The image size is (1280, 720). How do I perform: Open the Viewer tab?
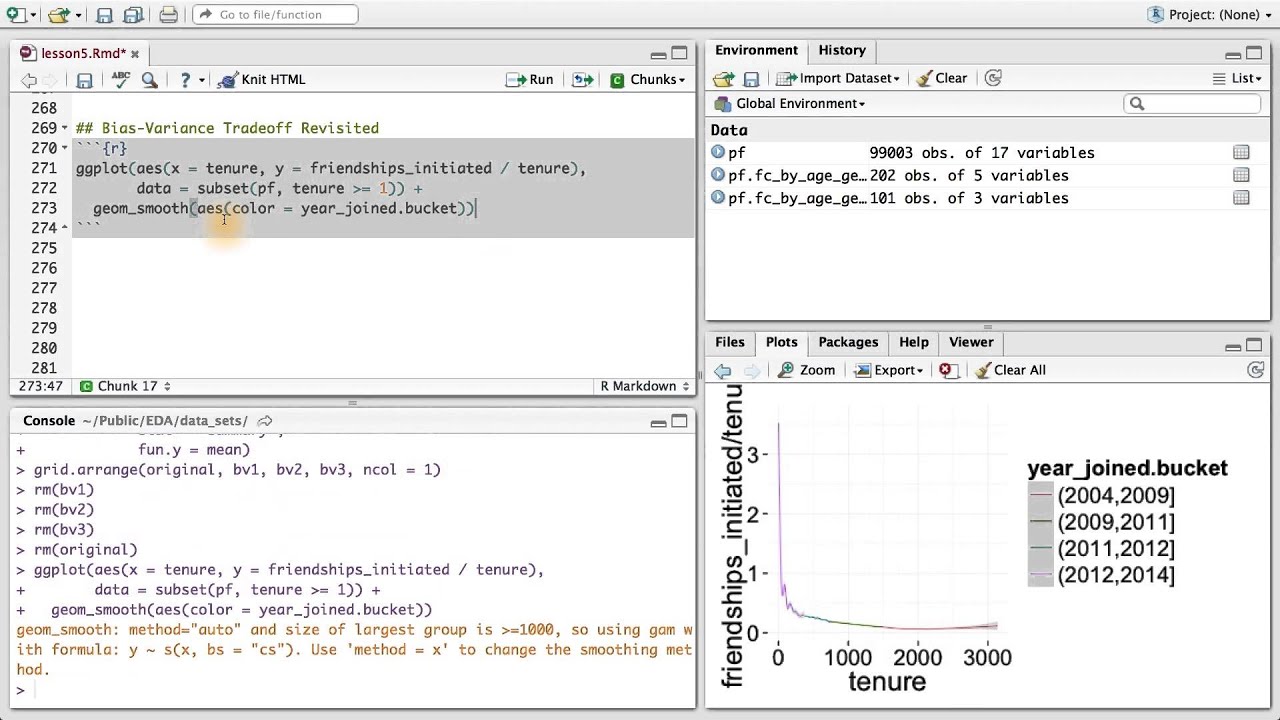click(971, 342)
